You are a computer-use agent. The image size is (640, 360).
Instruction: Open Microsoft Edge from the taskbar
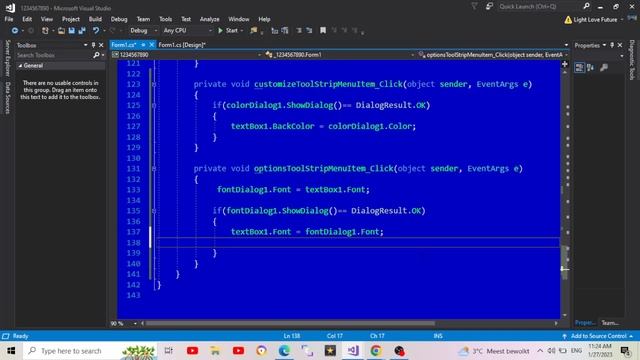pos(284,351)
